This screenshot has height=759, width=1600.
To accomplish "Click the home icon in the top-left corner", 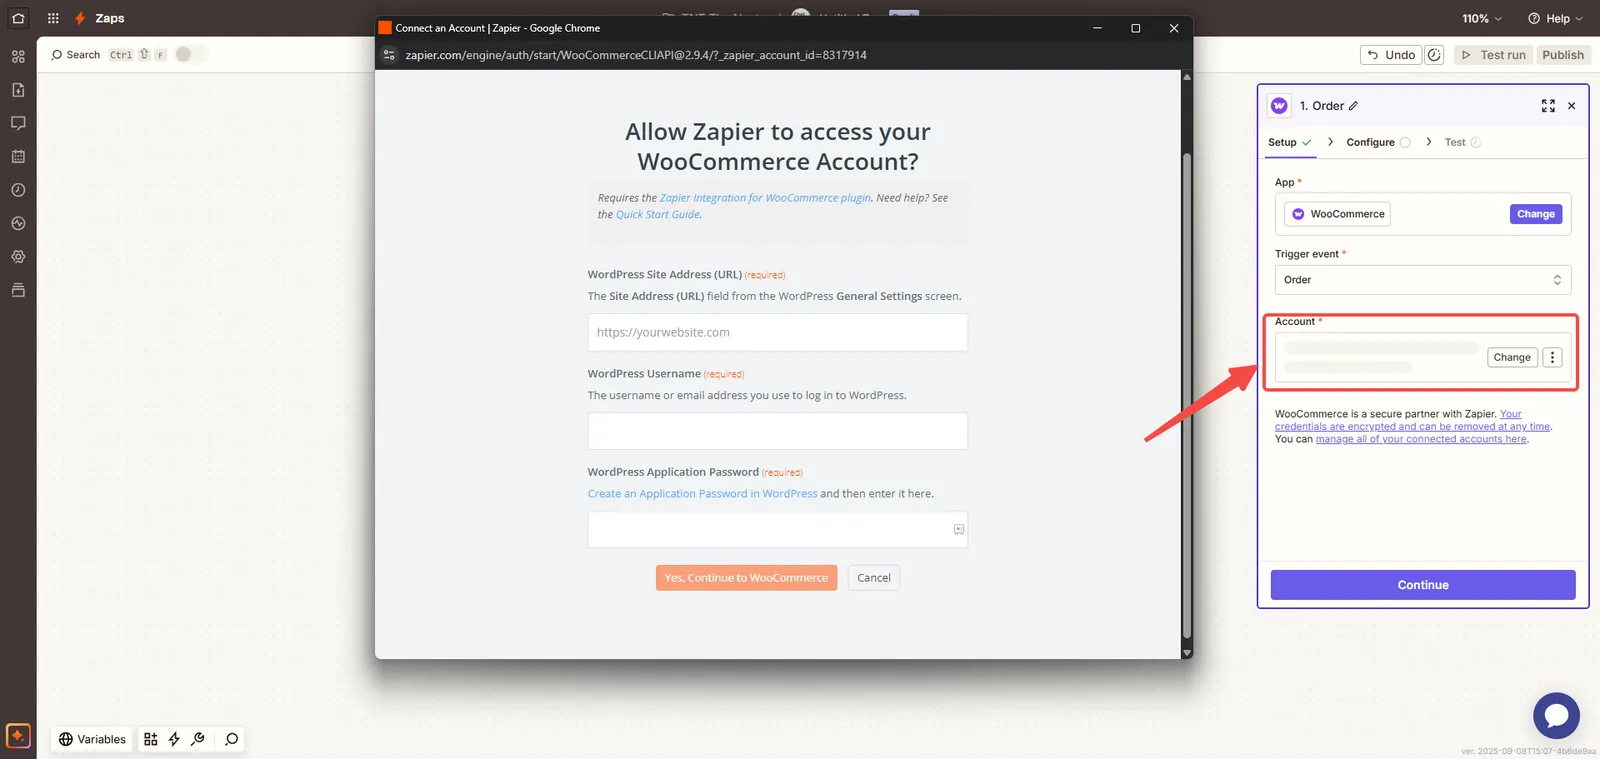I will tap(18, 18).
